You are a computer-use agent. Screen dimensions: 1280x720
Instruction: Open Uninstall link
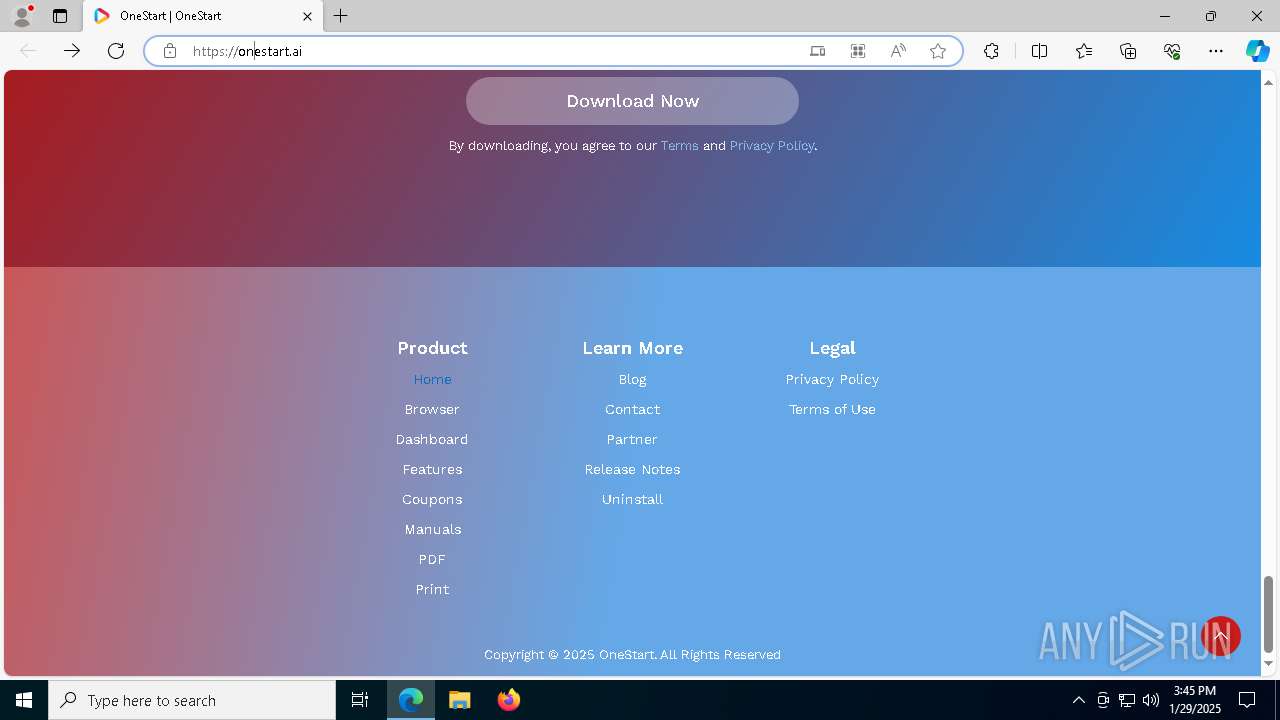[x=632, y=499]
